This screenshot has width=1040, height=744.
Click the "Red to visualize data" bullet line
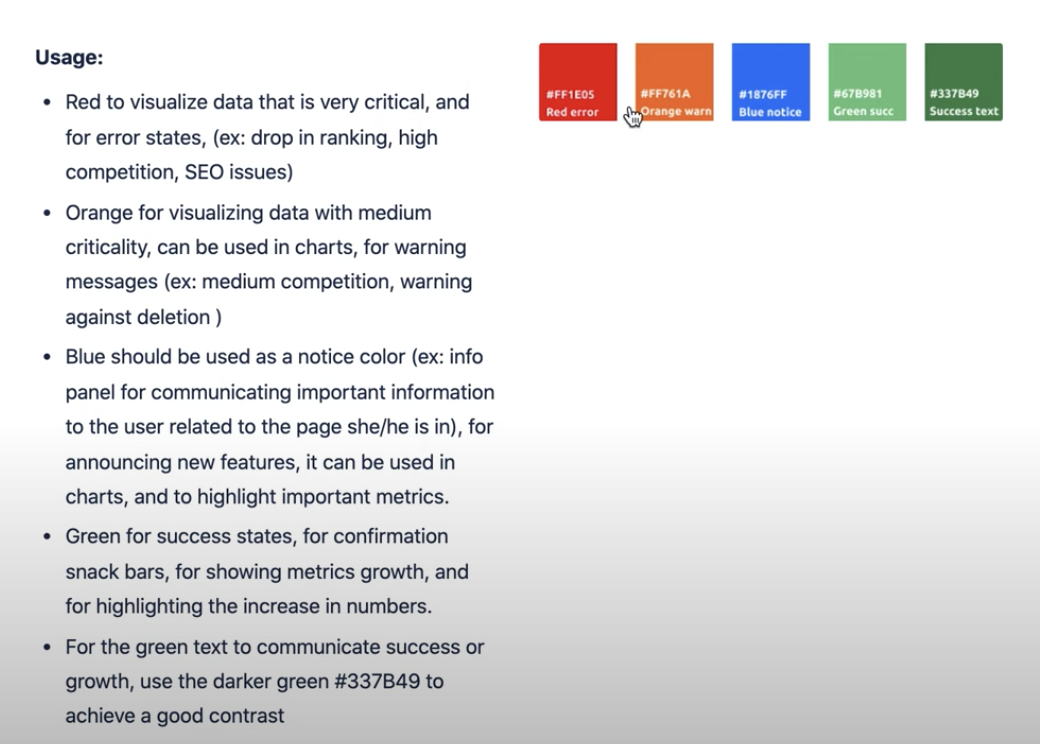coord(267,102)
